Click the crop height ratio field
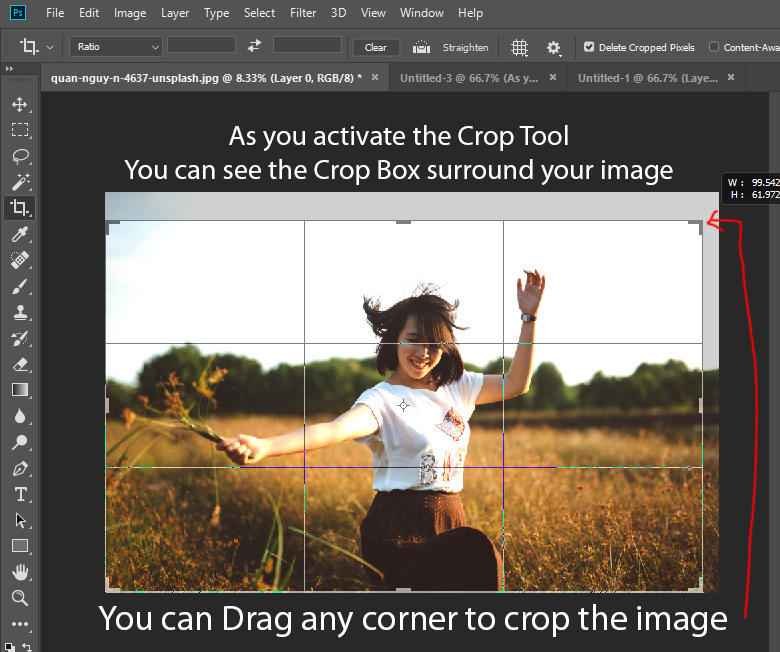The width and height of the screenshot is (780, 652). (x=307, y=45)
